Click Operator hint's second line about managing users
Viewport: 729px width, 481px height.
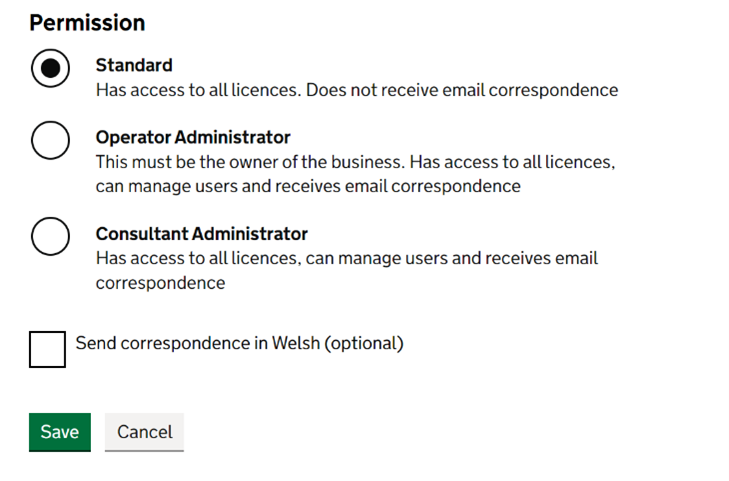point(308,186)
